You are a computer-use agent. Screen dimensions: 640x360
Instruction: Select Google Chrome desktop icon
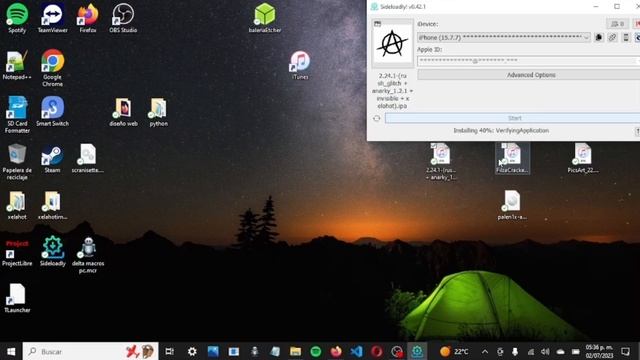[x=52, y=68]
